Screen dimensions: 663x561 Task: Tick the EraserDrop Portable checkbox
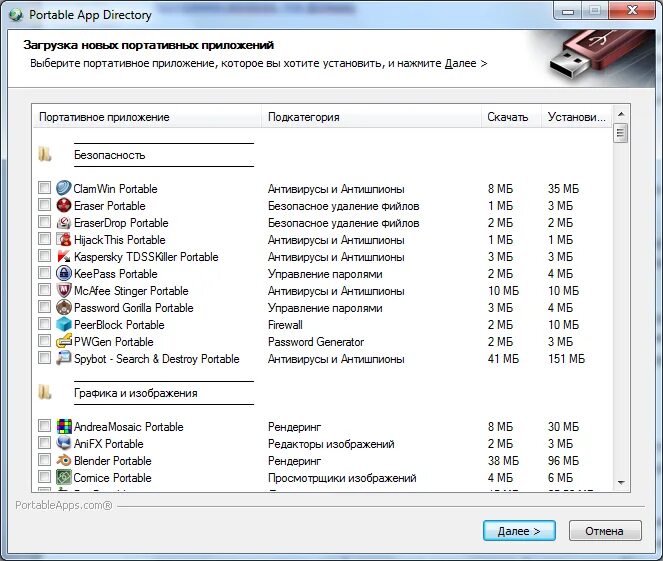[x=44, y=222]
